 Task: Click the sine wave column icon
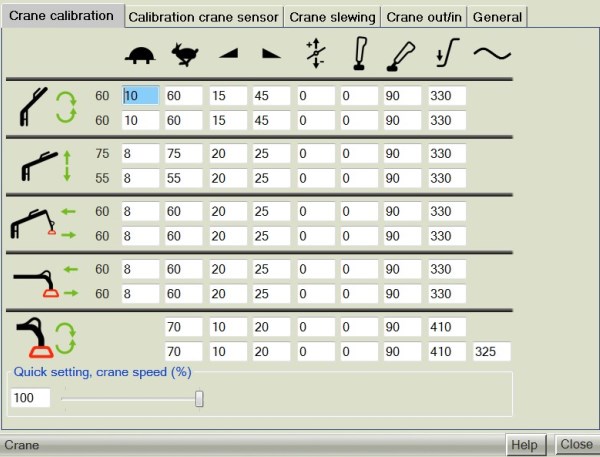click(x=490, y=56)
